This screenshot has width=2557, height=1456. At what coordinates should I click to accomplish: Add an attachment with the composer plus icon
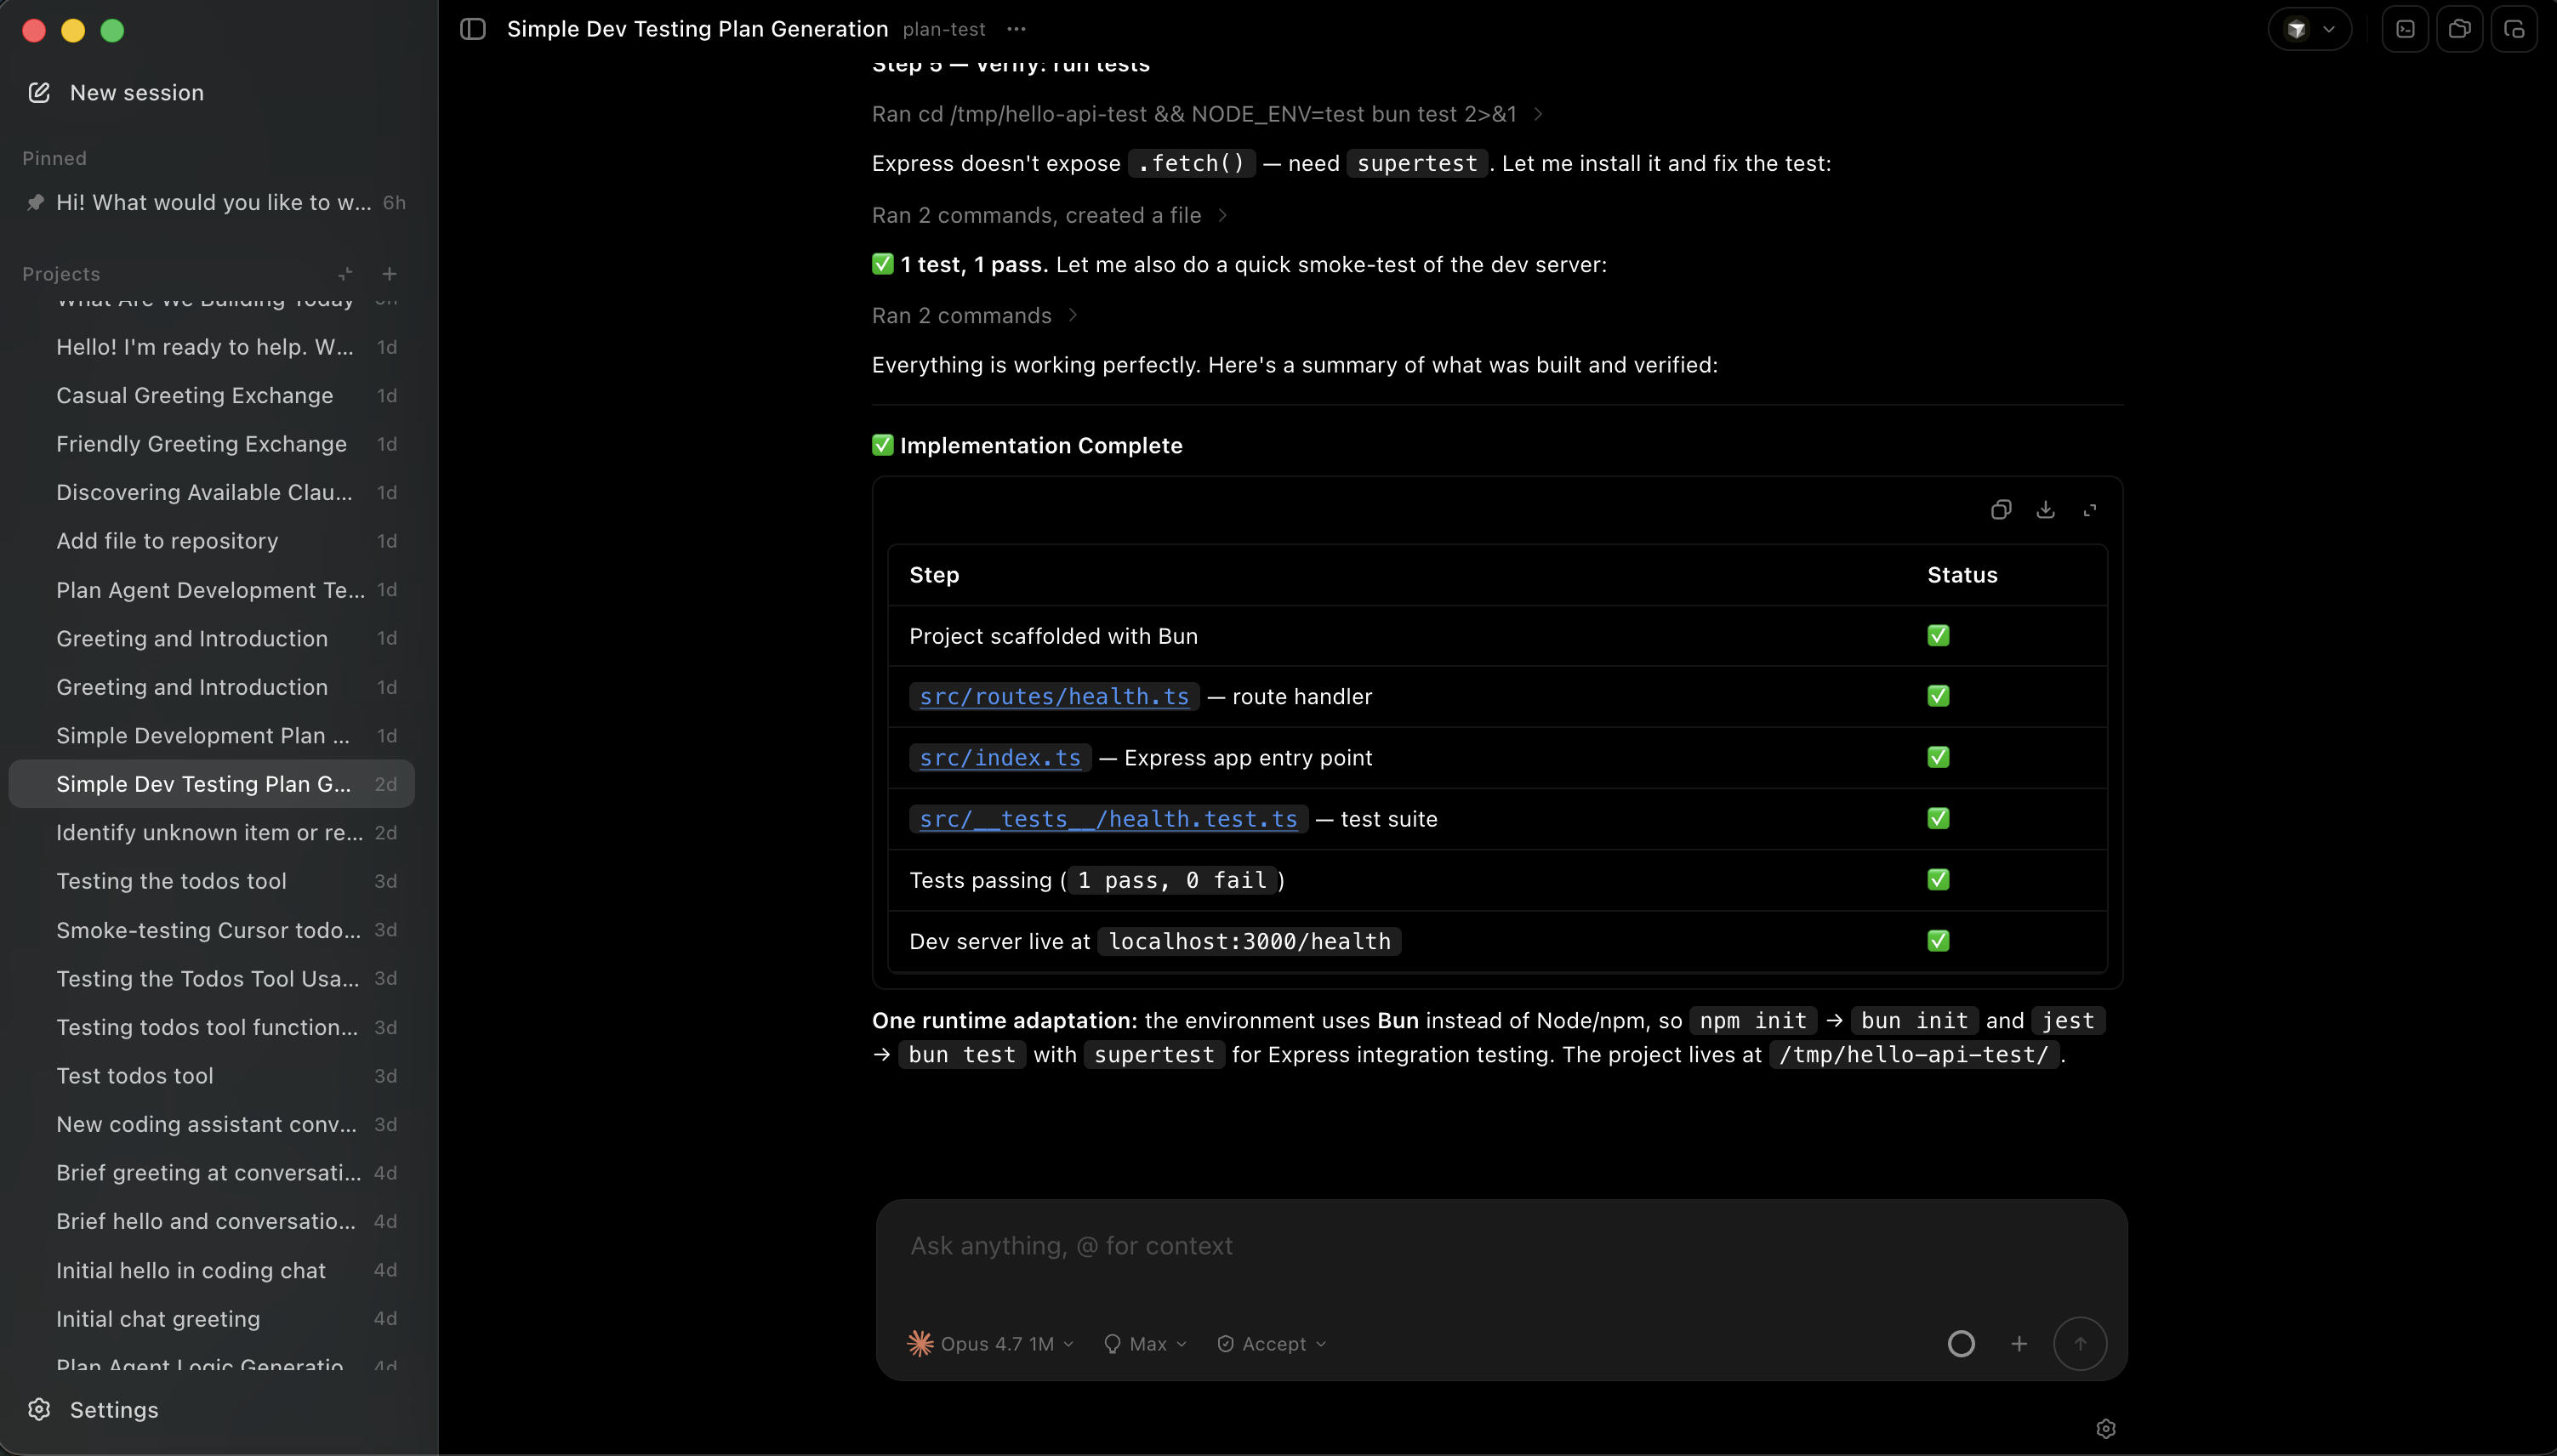click(2019, 1344)
